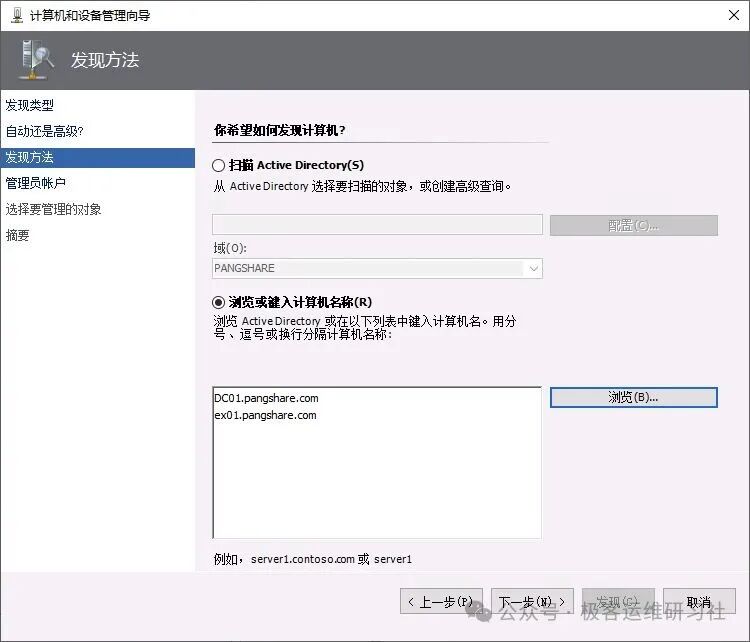Viewport: 750px width, 642px height.
Task: Click ex01.pangshare.com in the computer list
Action: pyautogui.click(x=265, y=415)
